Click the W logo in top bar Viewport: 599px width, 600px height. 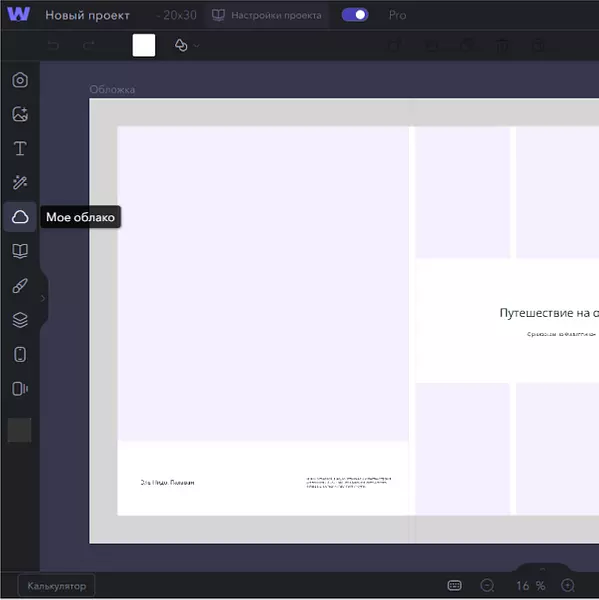coord(18,14)
